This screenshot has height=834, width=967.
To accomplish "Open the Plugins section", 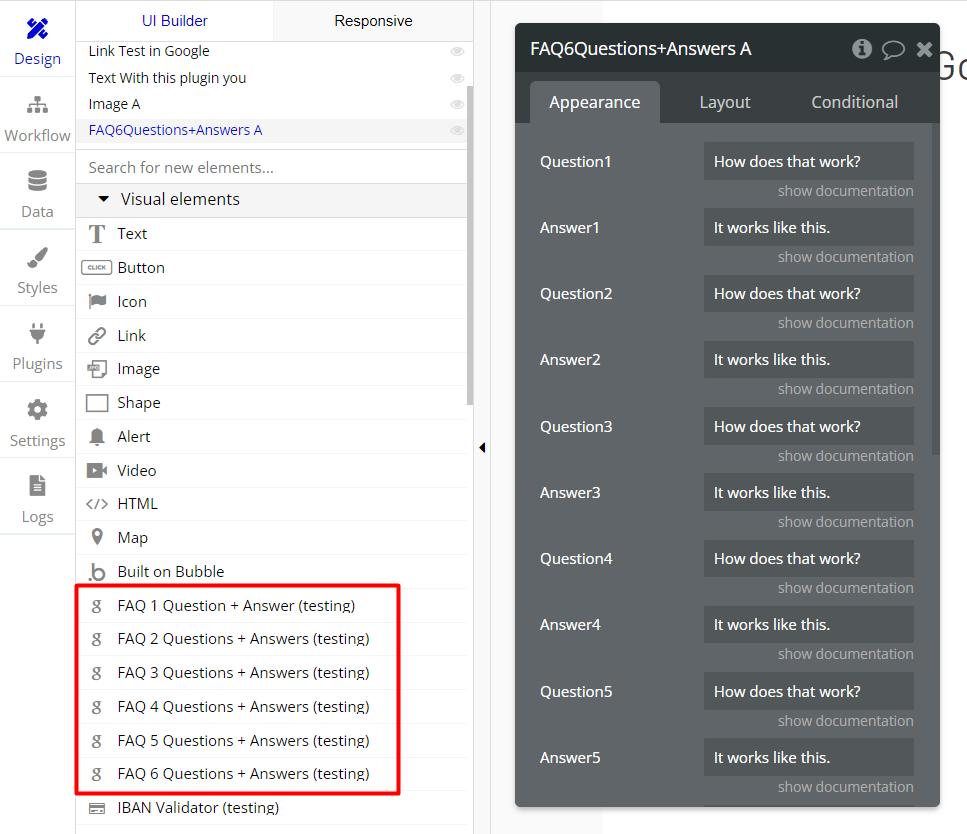I will (x=37, y=347).
